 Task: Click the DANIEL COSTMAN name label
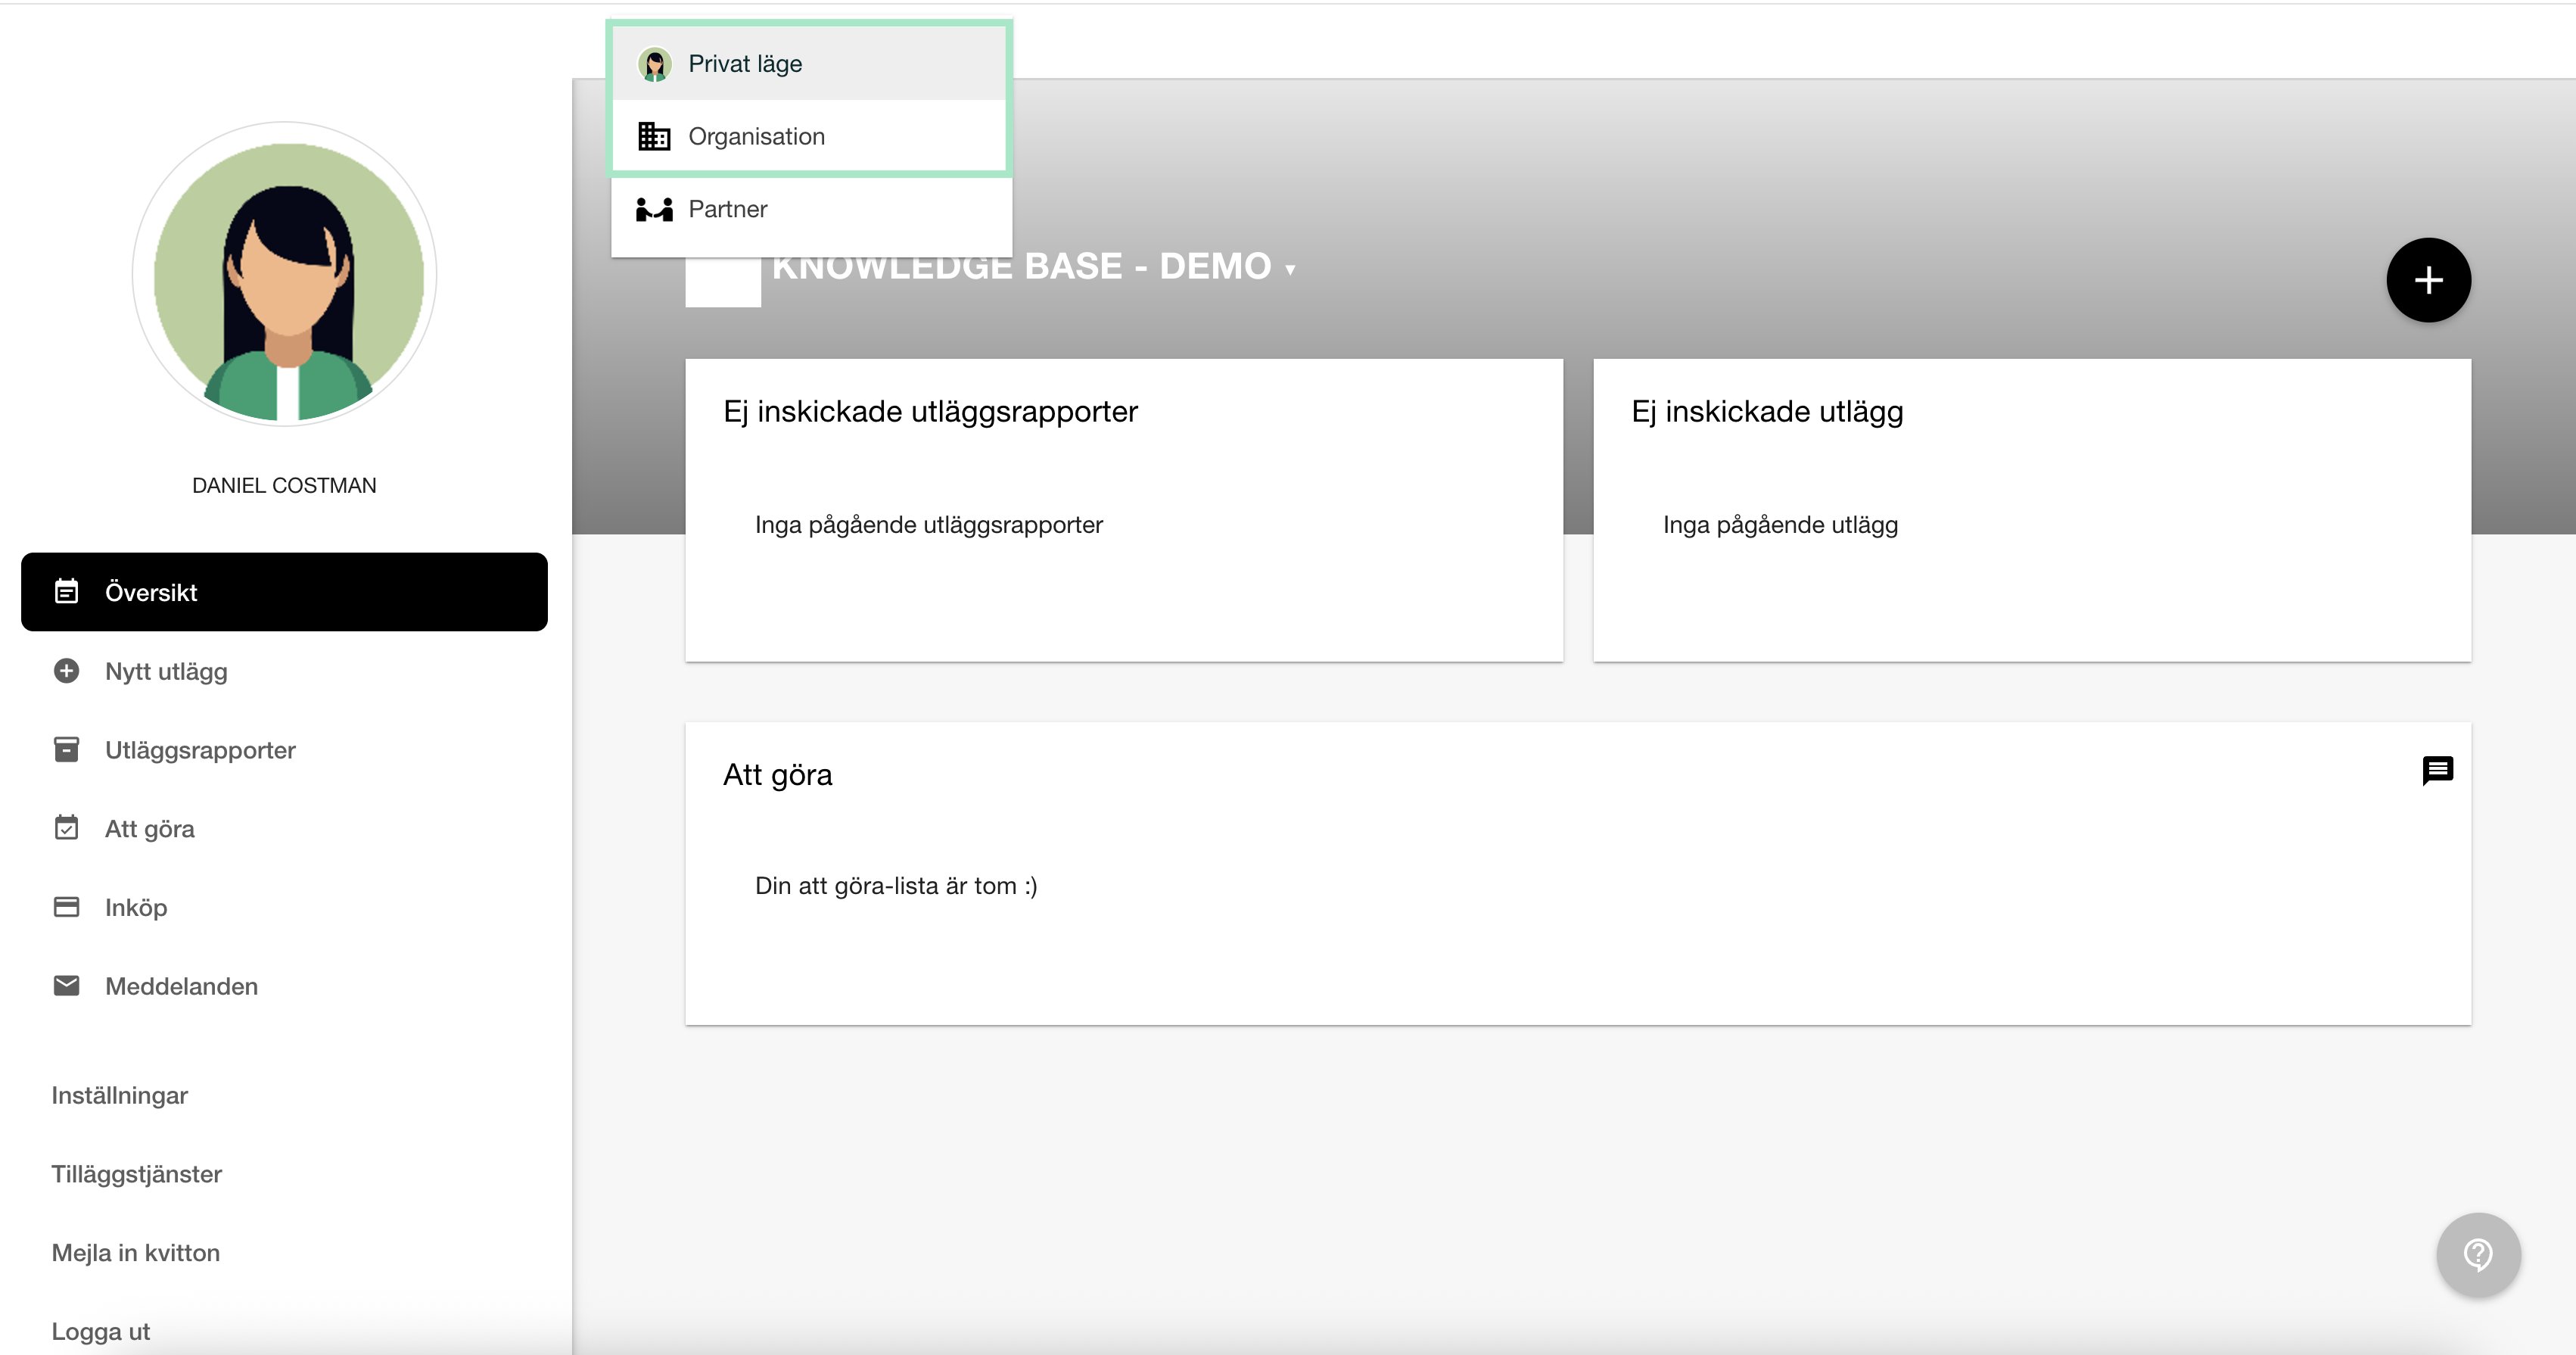pyautogui.click(x=284, y=486)
